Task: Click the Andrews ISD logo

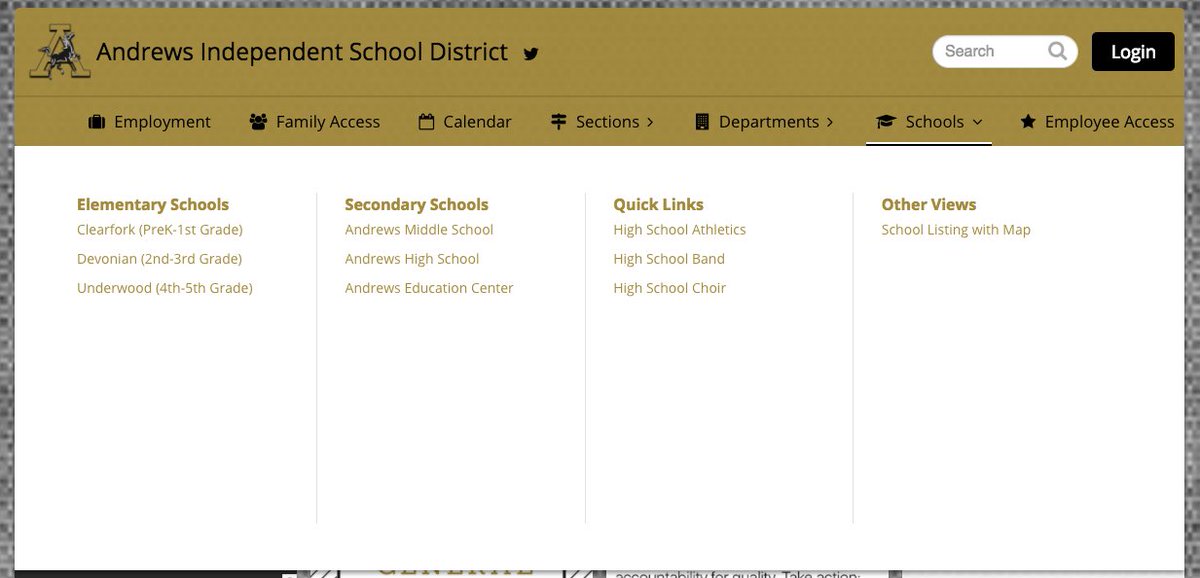Action: click(x=58, y=50)
